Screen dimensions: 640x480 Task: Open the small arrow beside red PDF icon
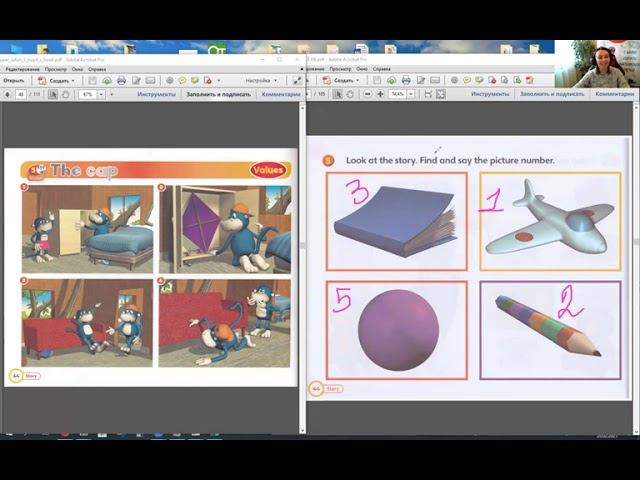click(219, 81)
